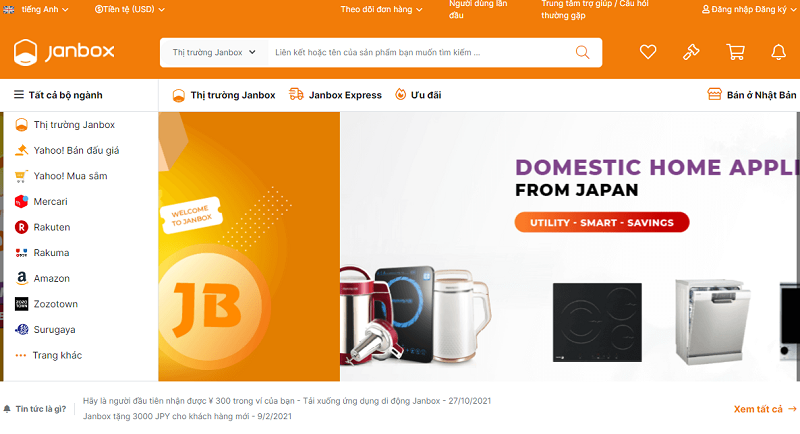Click the wishlist heart icon
The height and width of the screenshot is (434, 800).
tap(648, 52)
